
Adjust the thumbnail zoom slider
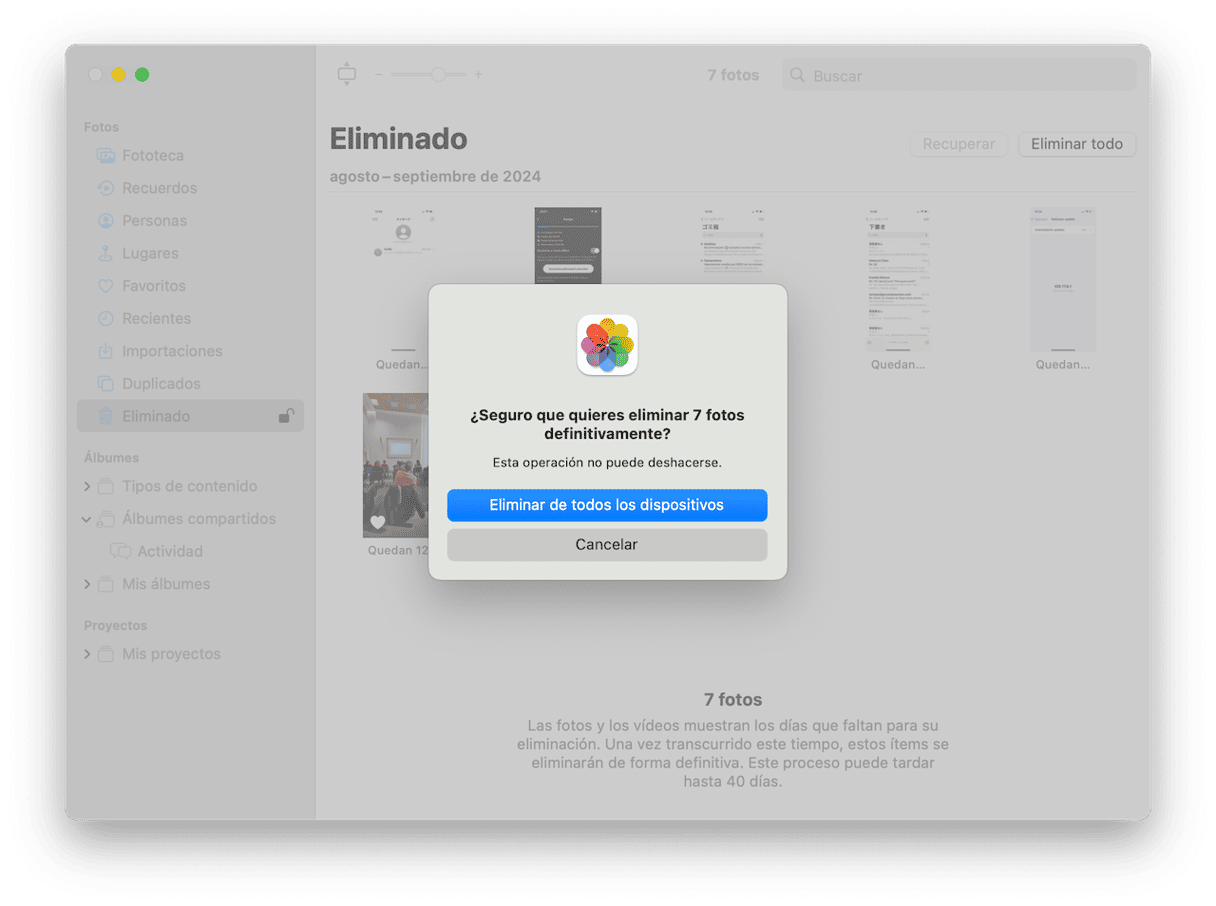438,75
